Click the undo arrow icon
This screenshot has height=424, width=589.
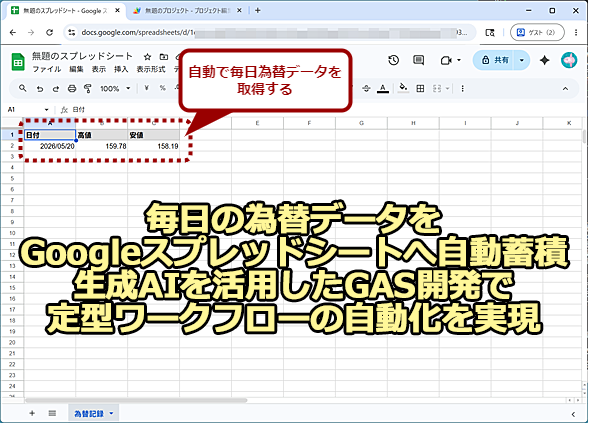39,89
